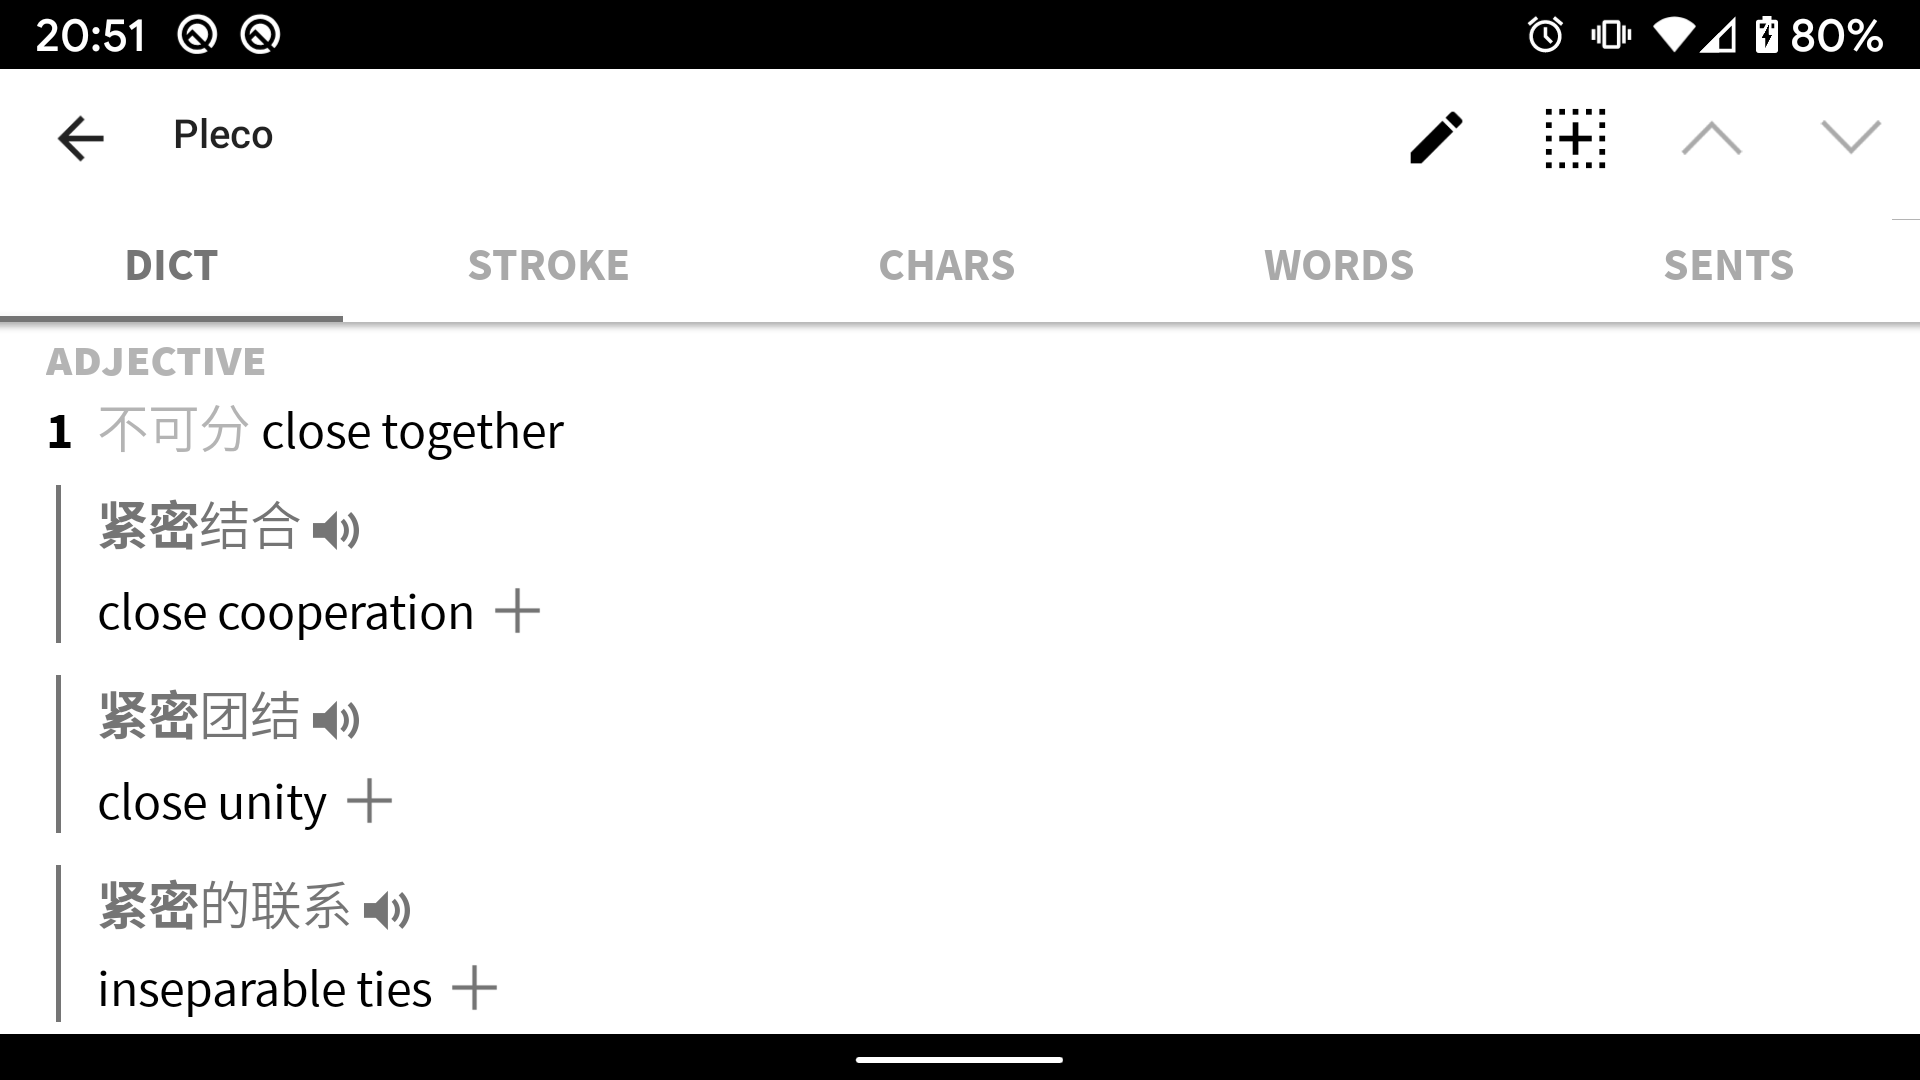The height and width of the screenshot is (1080, 1920).
Task: Tap the example phrase 紧密结合
Action: (x=199, y=526)
